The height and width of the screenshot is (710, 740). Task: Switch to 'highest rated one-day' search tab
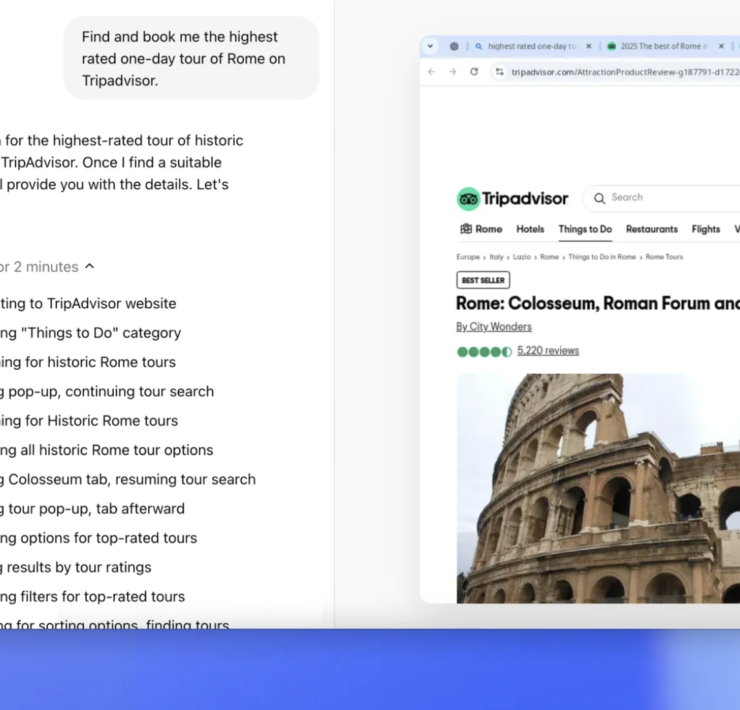[530, 46]
